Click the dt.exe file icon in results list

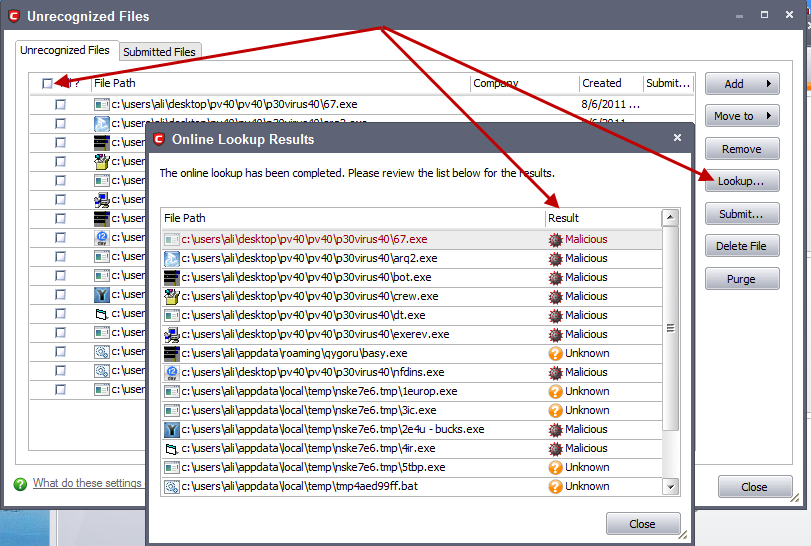[x=171, y=315]
